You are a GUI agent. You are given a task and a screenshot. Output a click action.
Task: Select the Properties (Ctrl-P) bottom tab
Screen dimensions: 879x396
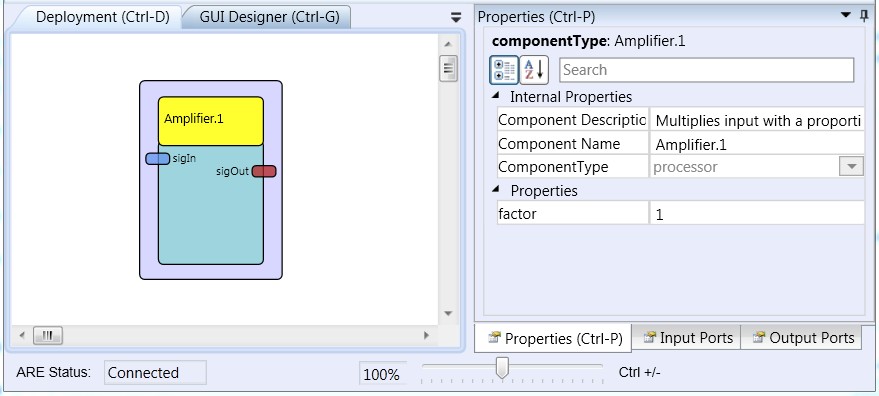(x=553, y=338)
